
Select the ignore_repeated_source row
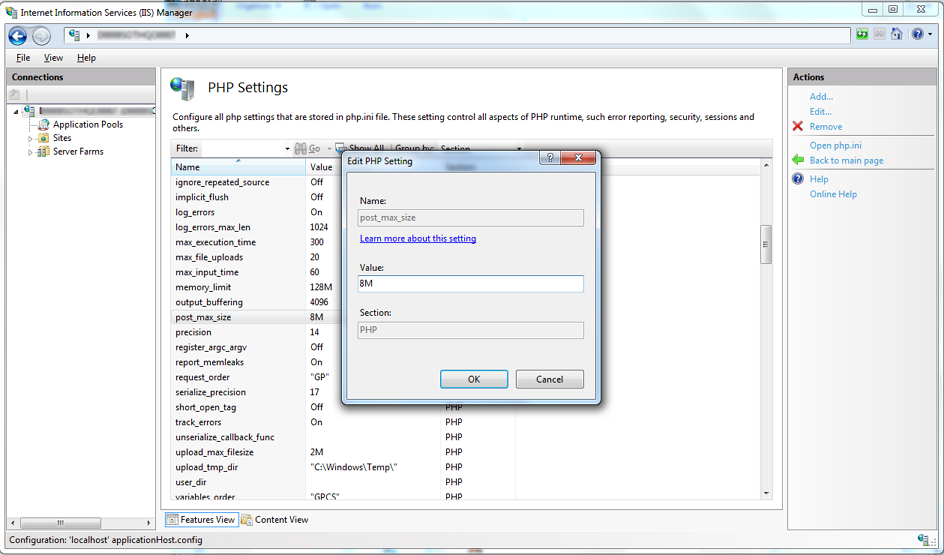(x=257, y=182)
